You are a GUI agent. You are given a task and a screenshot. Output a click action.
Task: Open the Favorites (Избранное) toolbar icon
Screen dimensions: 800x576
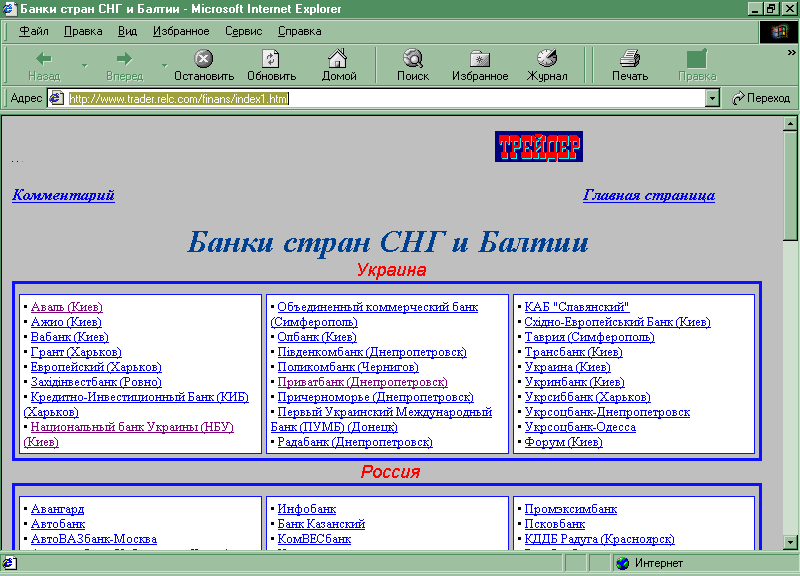pos(480,59)
